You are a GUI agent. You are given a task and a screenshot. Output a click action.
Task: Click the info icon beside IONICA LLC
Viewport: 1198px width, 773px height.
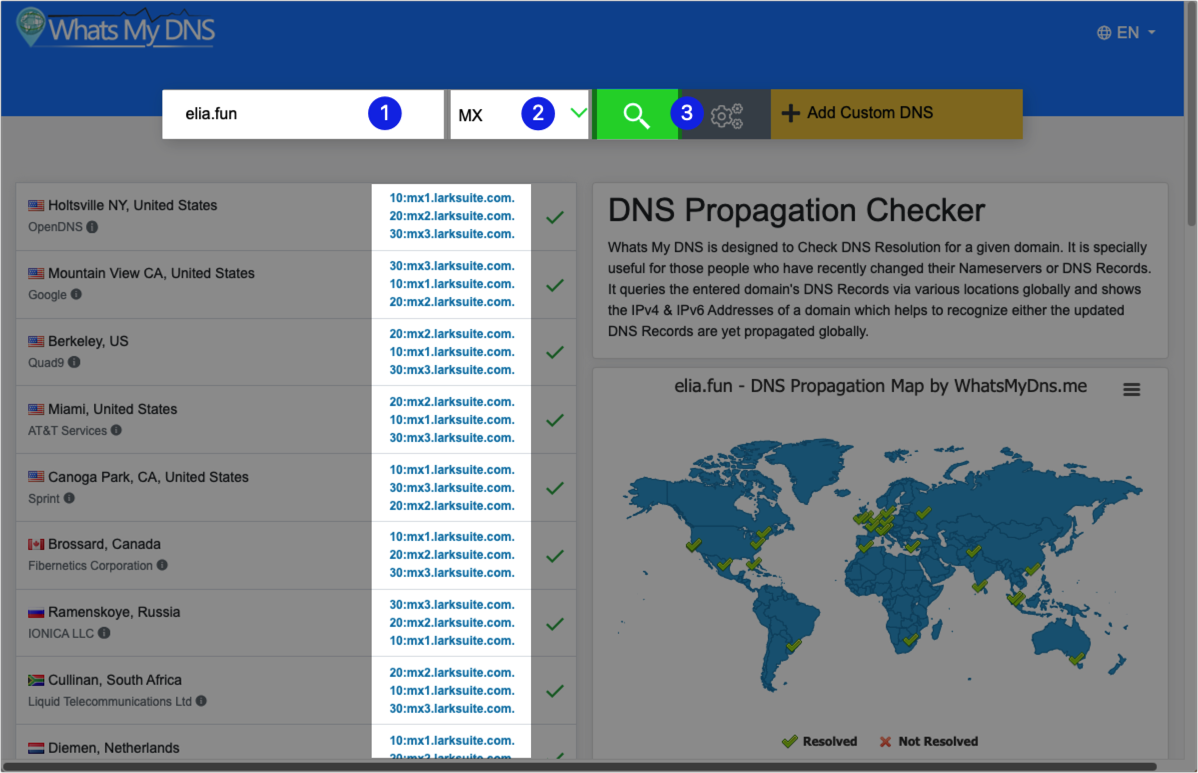coord(104,633)
